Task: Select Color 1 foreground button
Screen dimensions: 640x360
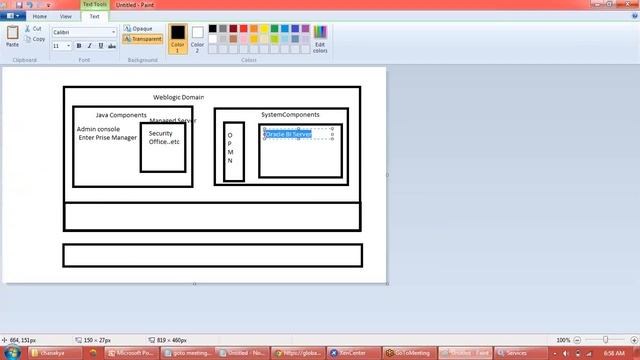Action: (x=178, y=39)
